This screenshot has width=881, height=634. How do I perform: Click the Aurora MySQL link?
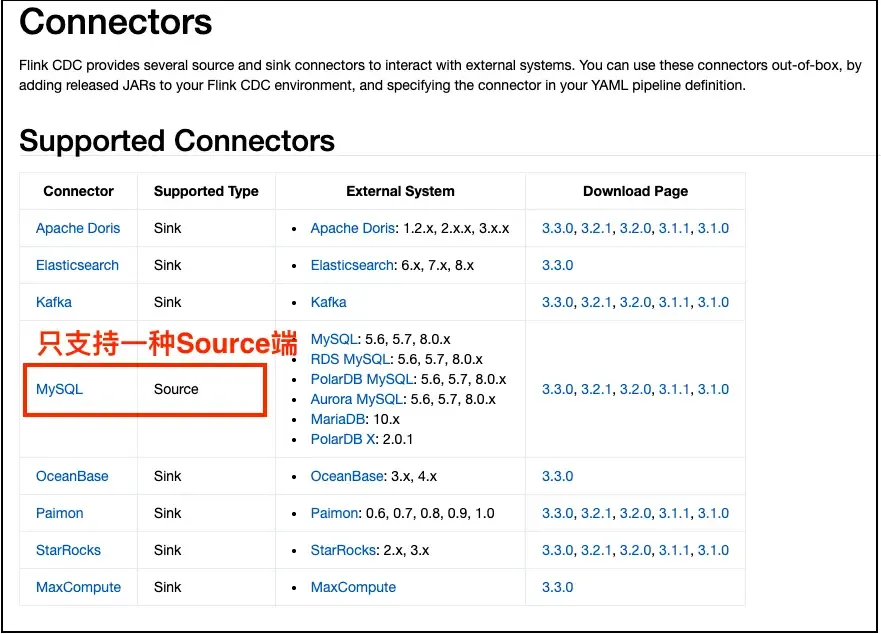click(357, 399)
